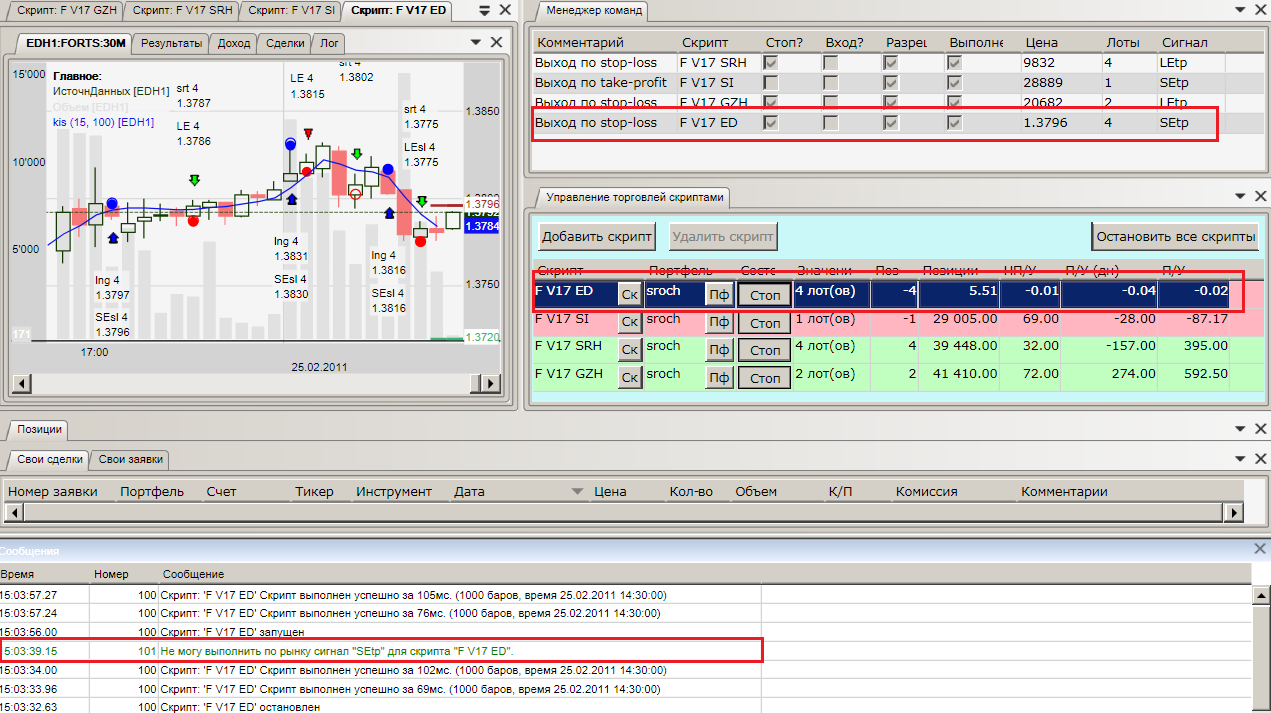Expand the Менеджер команд panel menu arrow

[x=1240, y=11]
